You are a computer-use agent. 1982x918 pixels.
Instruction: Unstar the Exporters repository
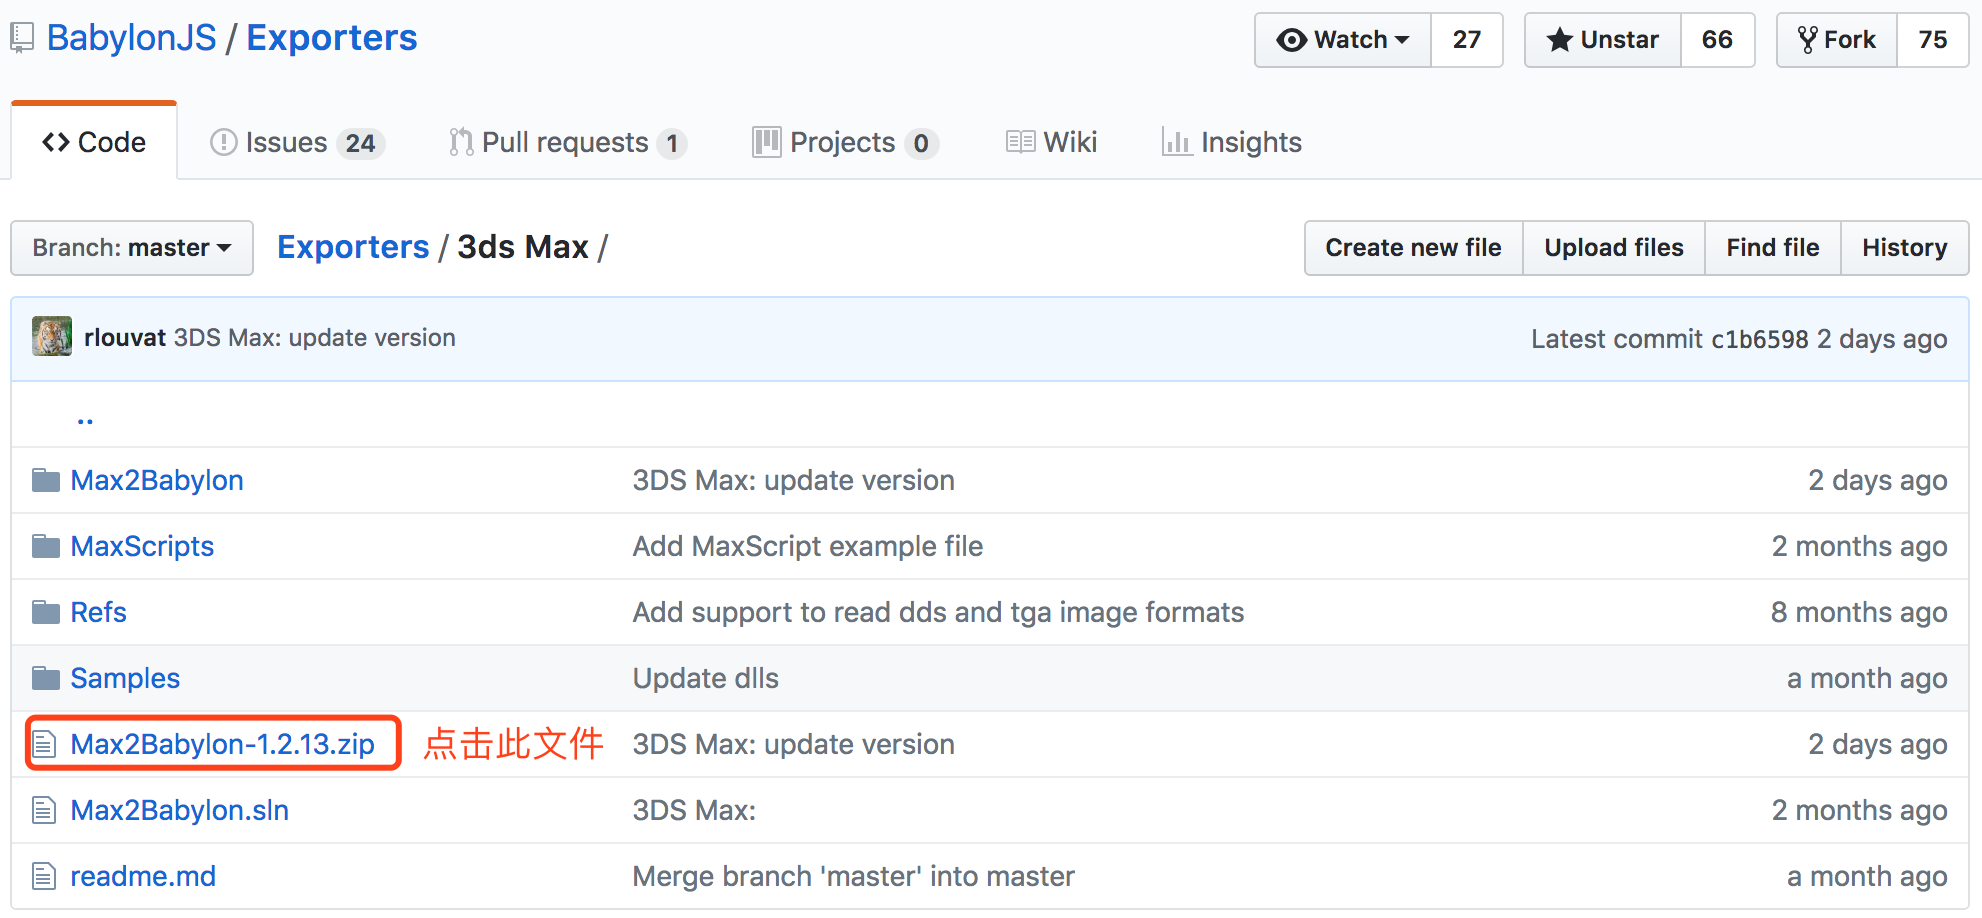[x=1602, y=40]
